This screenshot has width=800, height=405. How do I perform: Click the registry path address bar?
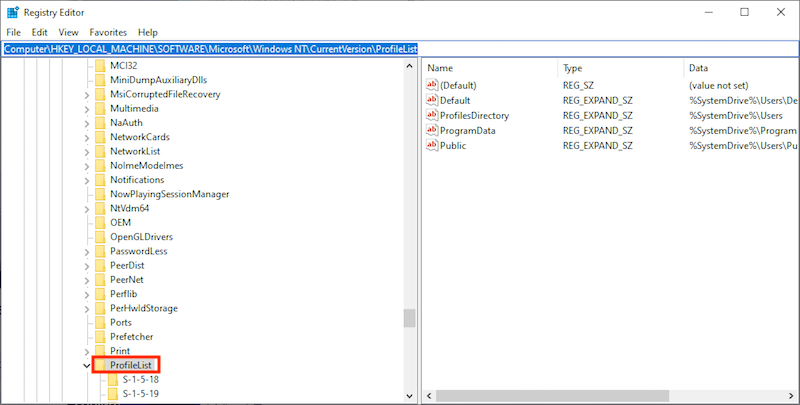(400, 49)
